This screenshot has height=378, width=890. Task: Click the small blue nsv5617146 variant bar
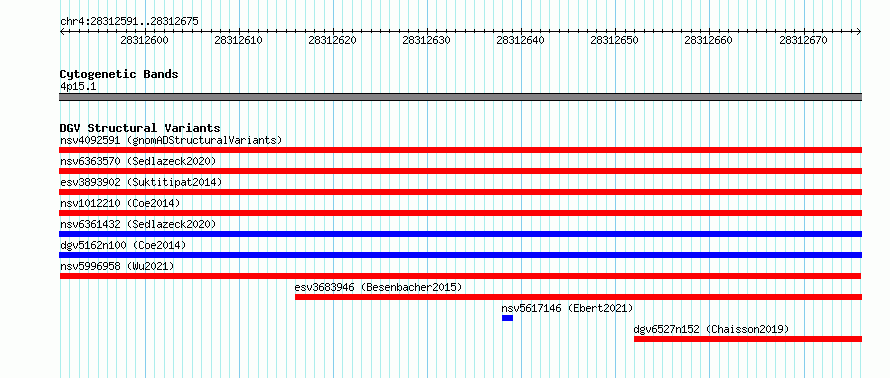tap(507, 318)
